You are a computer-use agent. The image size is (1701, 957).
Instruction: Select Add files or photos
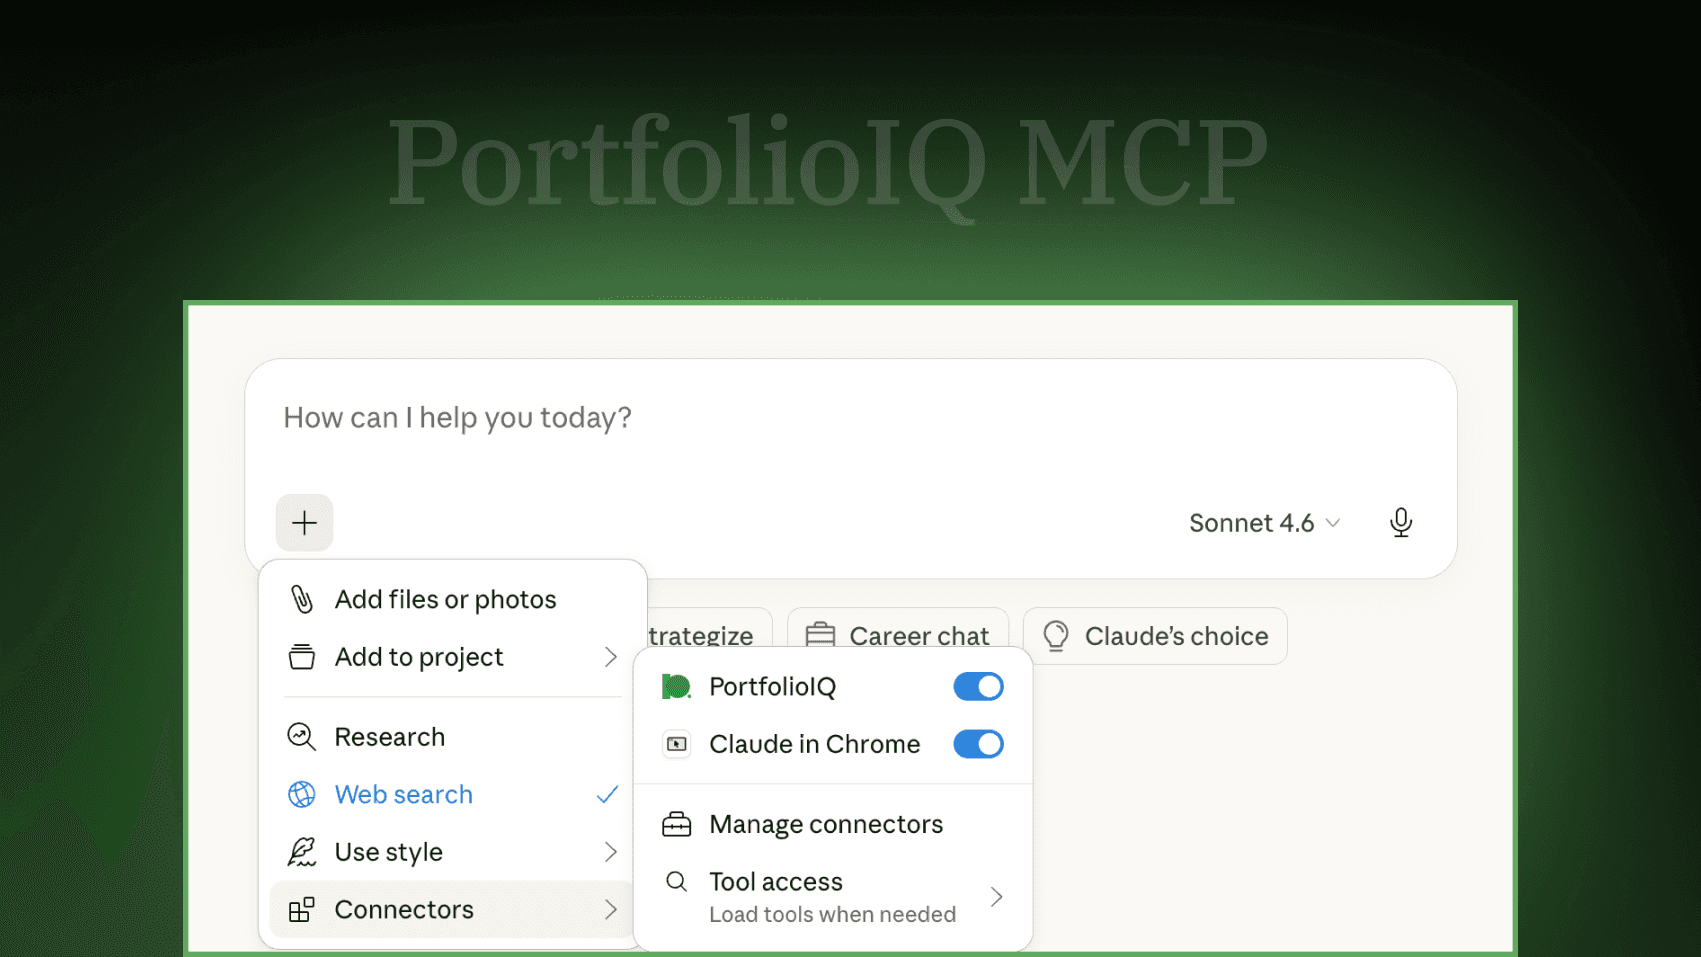pos(452,599)
